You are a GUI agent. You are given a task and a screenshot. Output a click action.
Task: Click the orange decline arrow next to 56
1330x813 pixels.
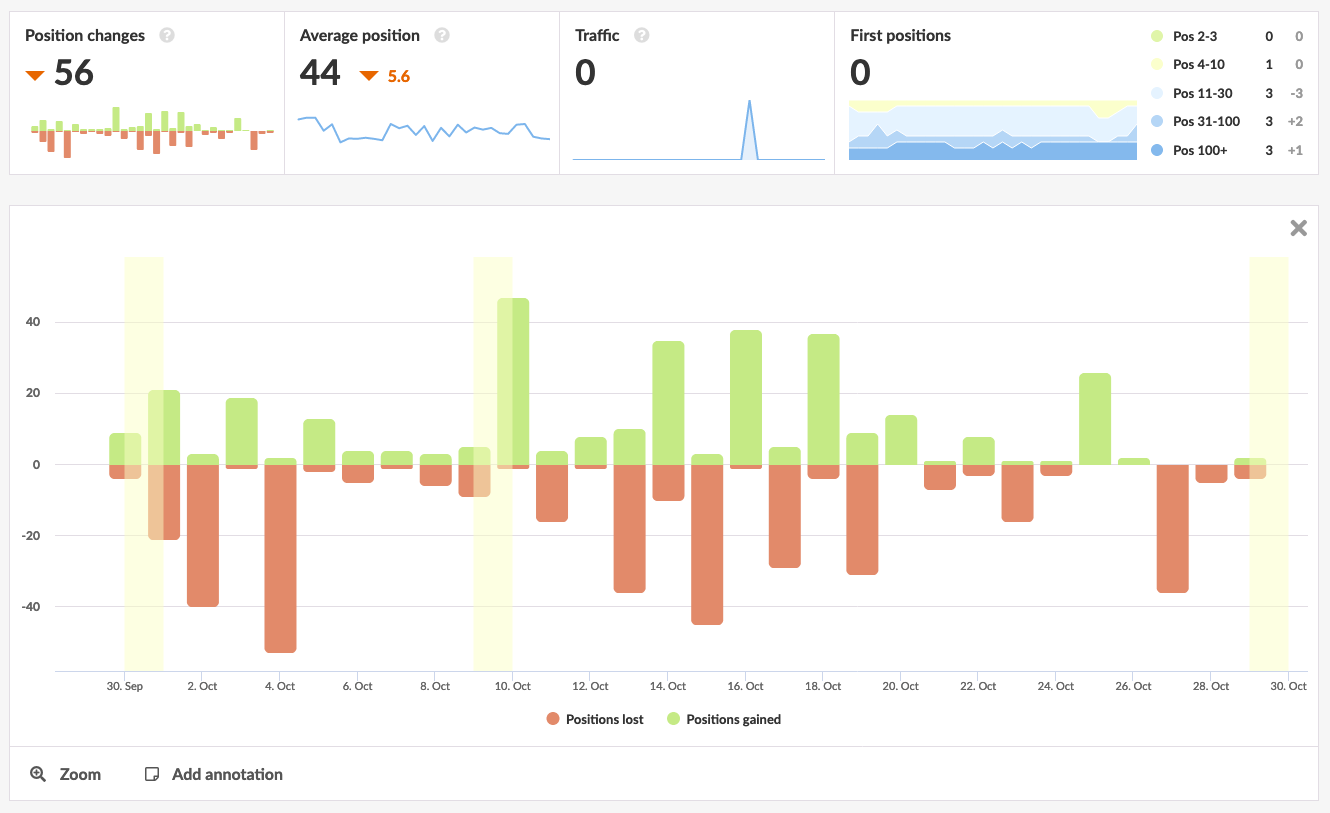35,74
